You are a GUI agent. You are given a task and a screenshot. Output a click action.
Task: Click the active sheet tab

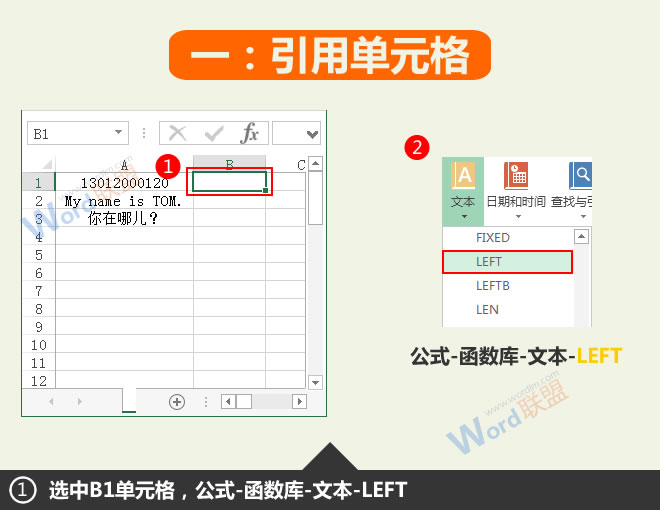[x=129, y=400]
